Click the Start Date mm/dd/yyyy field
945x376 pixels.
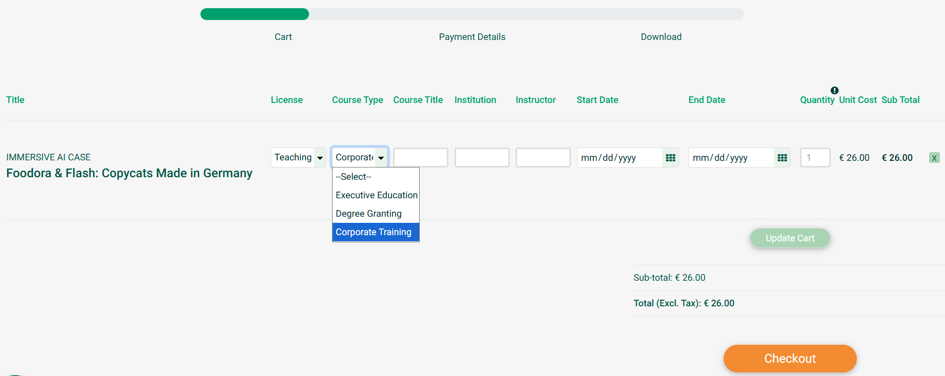[620, 158]
